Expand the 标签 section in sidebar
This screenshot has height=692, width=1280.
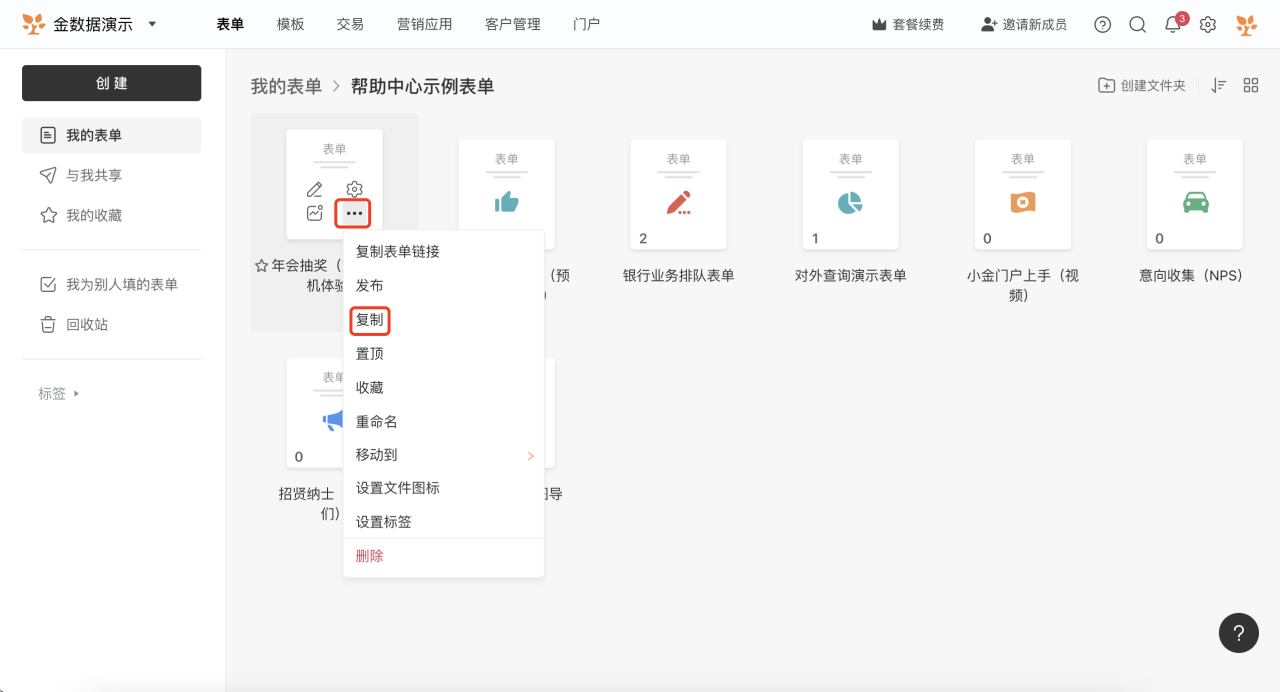point(59,394)
